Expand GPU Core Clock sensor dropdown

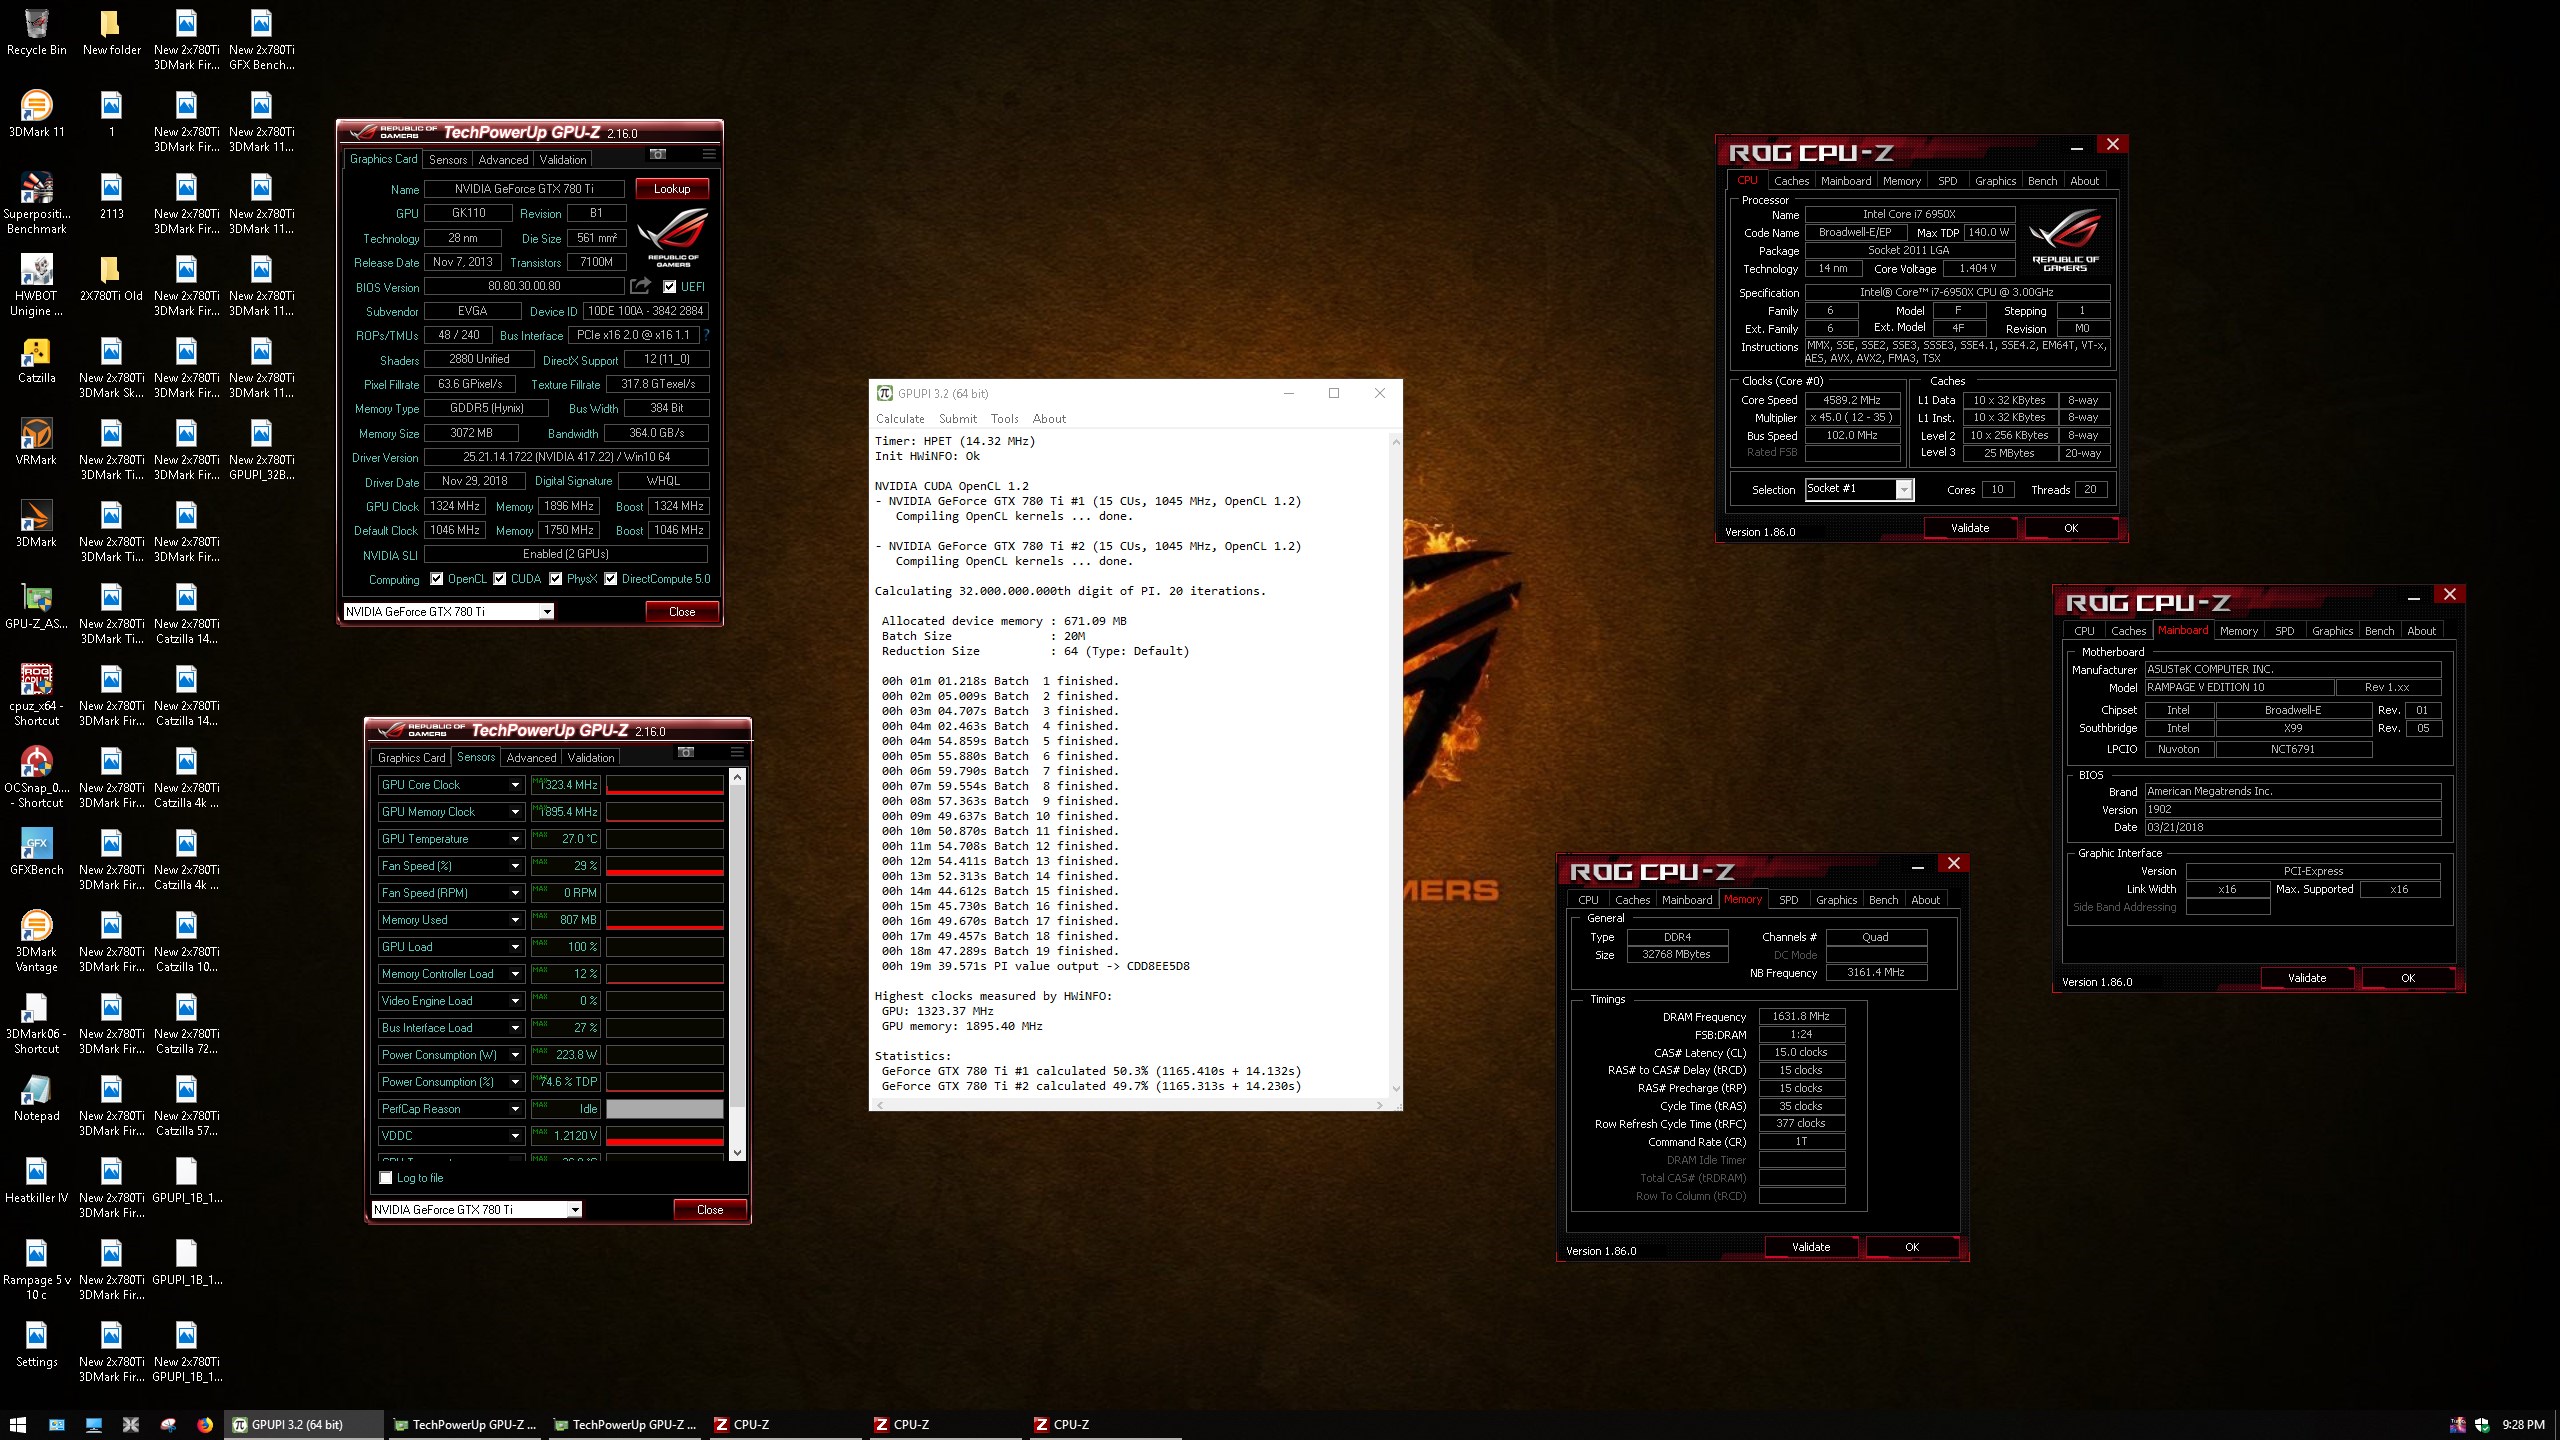coord(515,785)
